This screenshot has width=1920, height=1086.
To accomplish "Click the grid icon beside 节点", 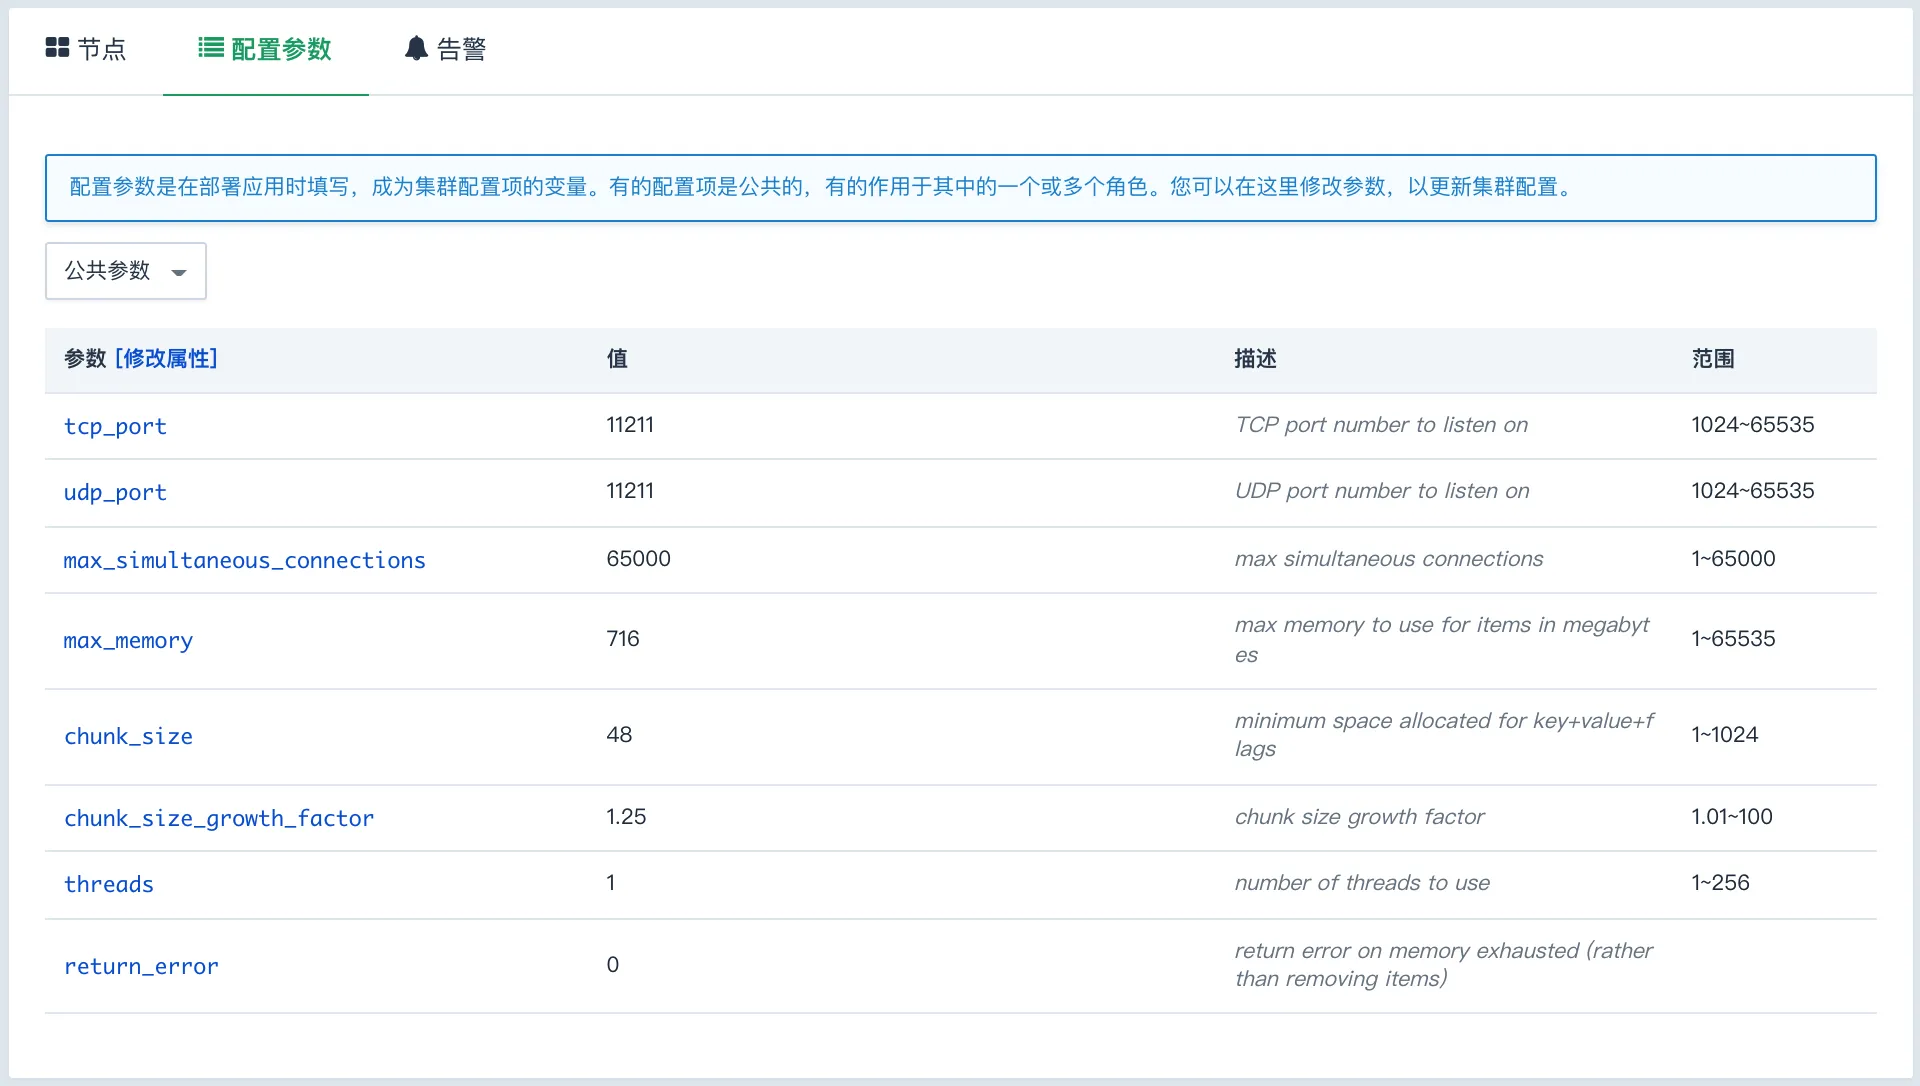I will click(57, 48).
